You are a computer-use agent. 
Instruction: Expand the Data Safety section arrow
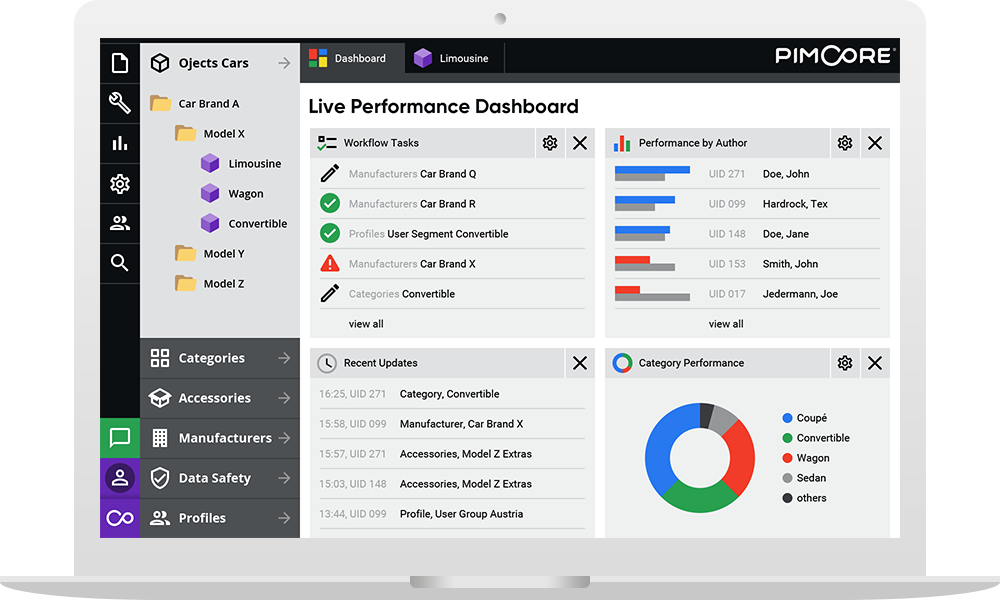[x=284, y=478]
